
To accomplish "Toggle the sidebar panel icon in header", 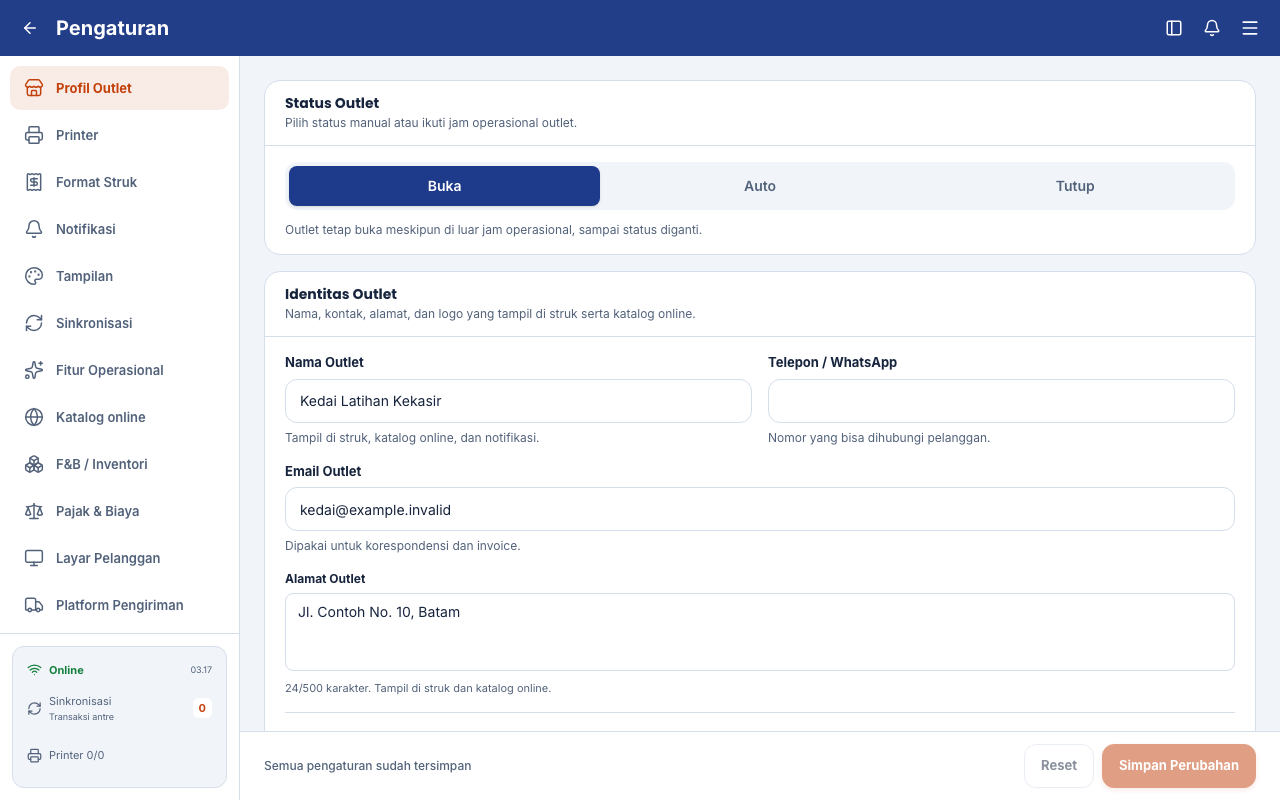I will click(x=1174, y=28).
